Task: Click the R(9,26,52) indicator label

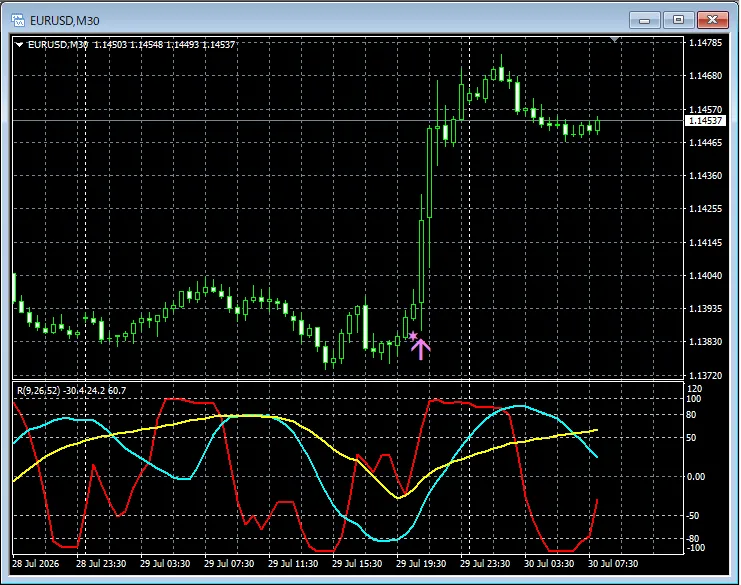Action: pyautogui.click(x=39, y=391)
